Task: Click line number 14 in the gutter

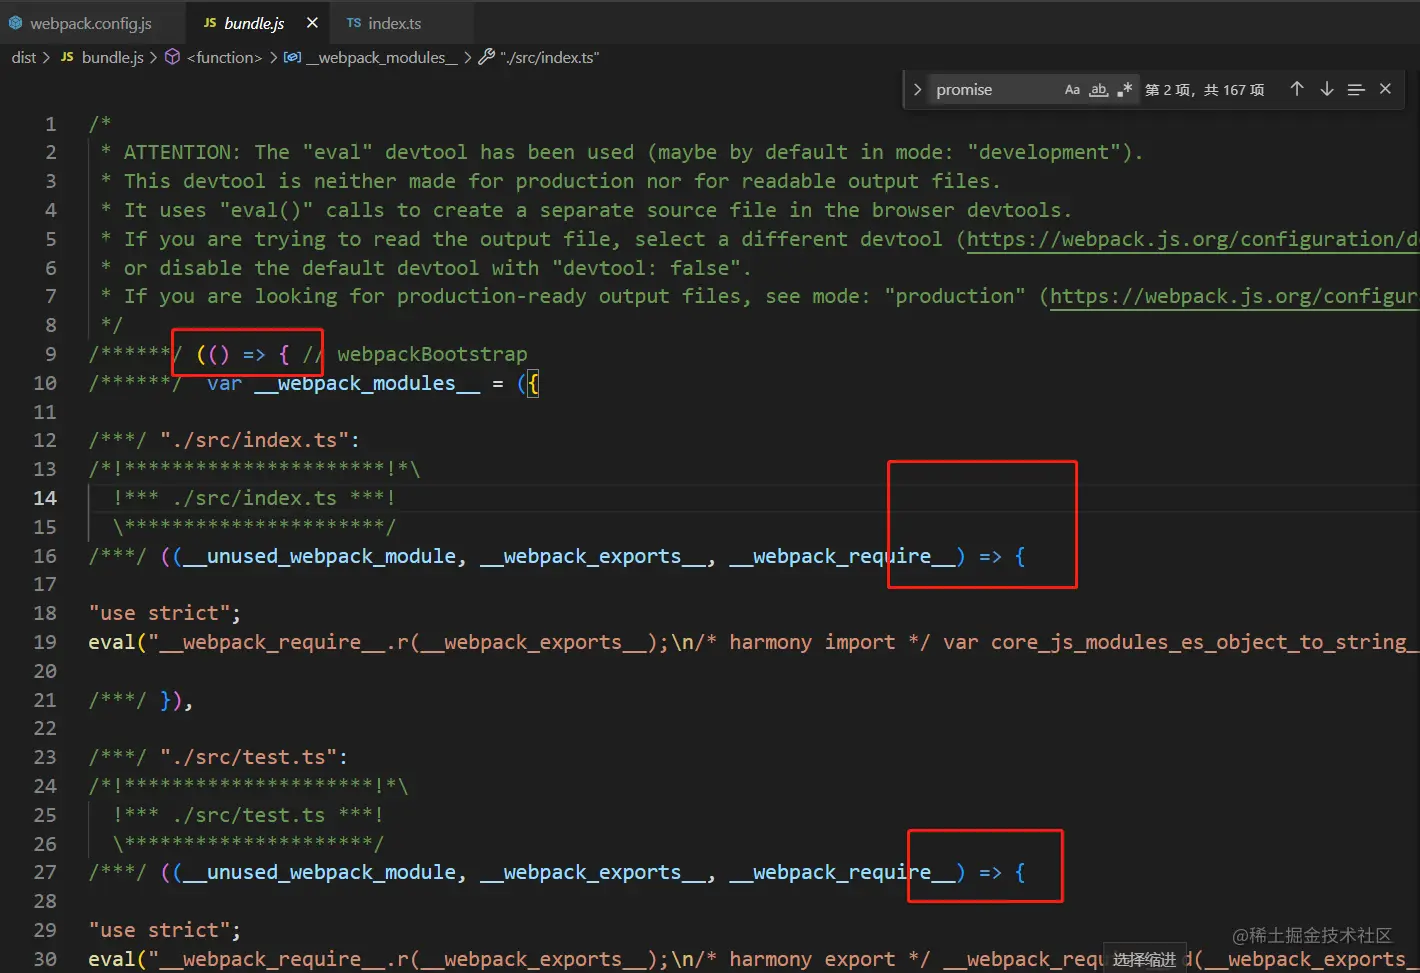Action: click(x=45, y=498)
